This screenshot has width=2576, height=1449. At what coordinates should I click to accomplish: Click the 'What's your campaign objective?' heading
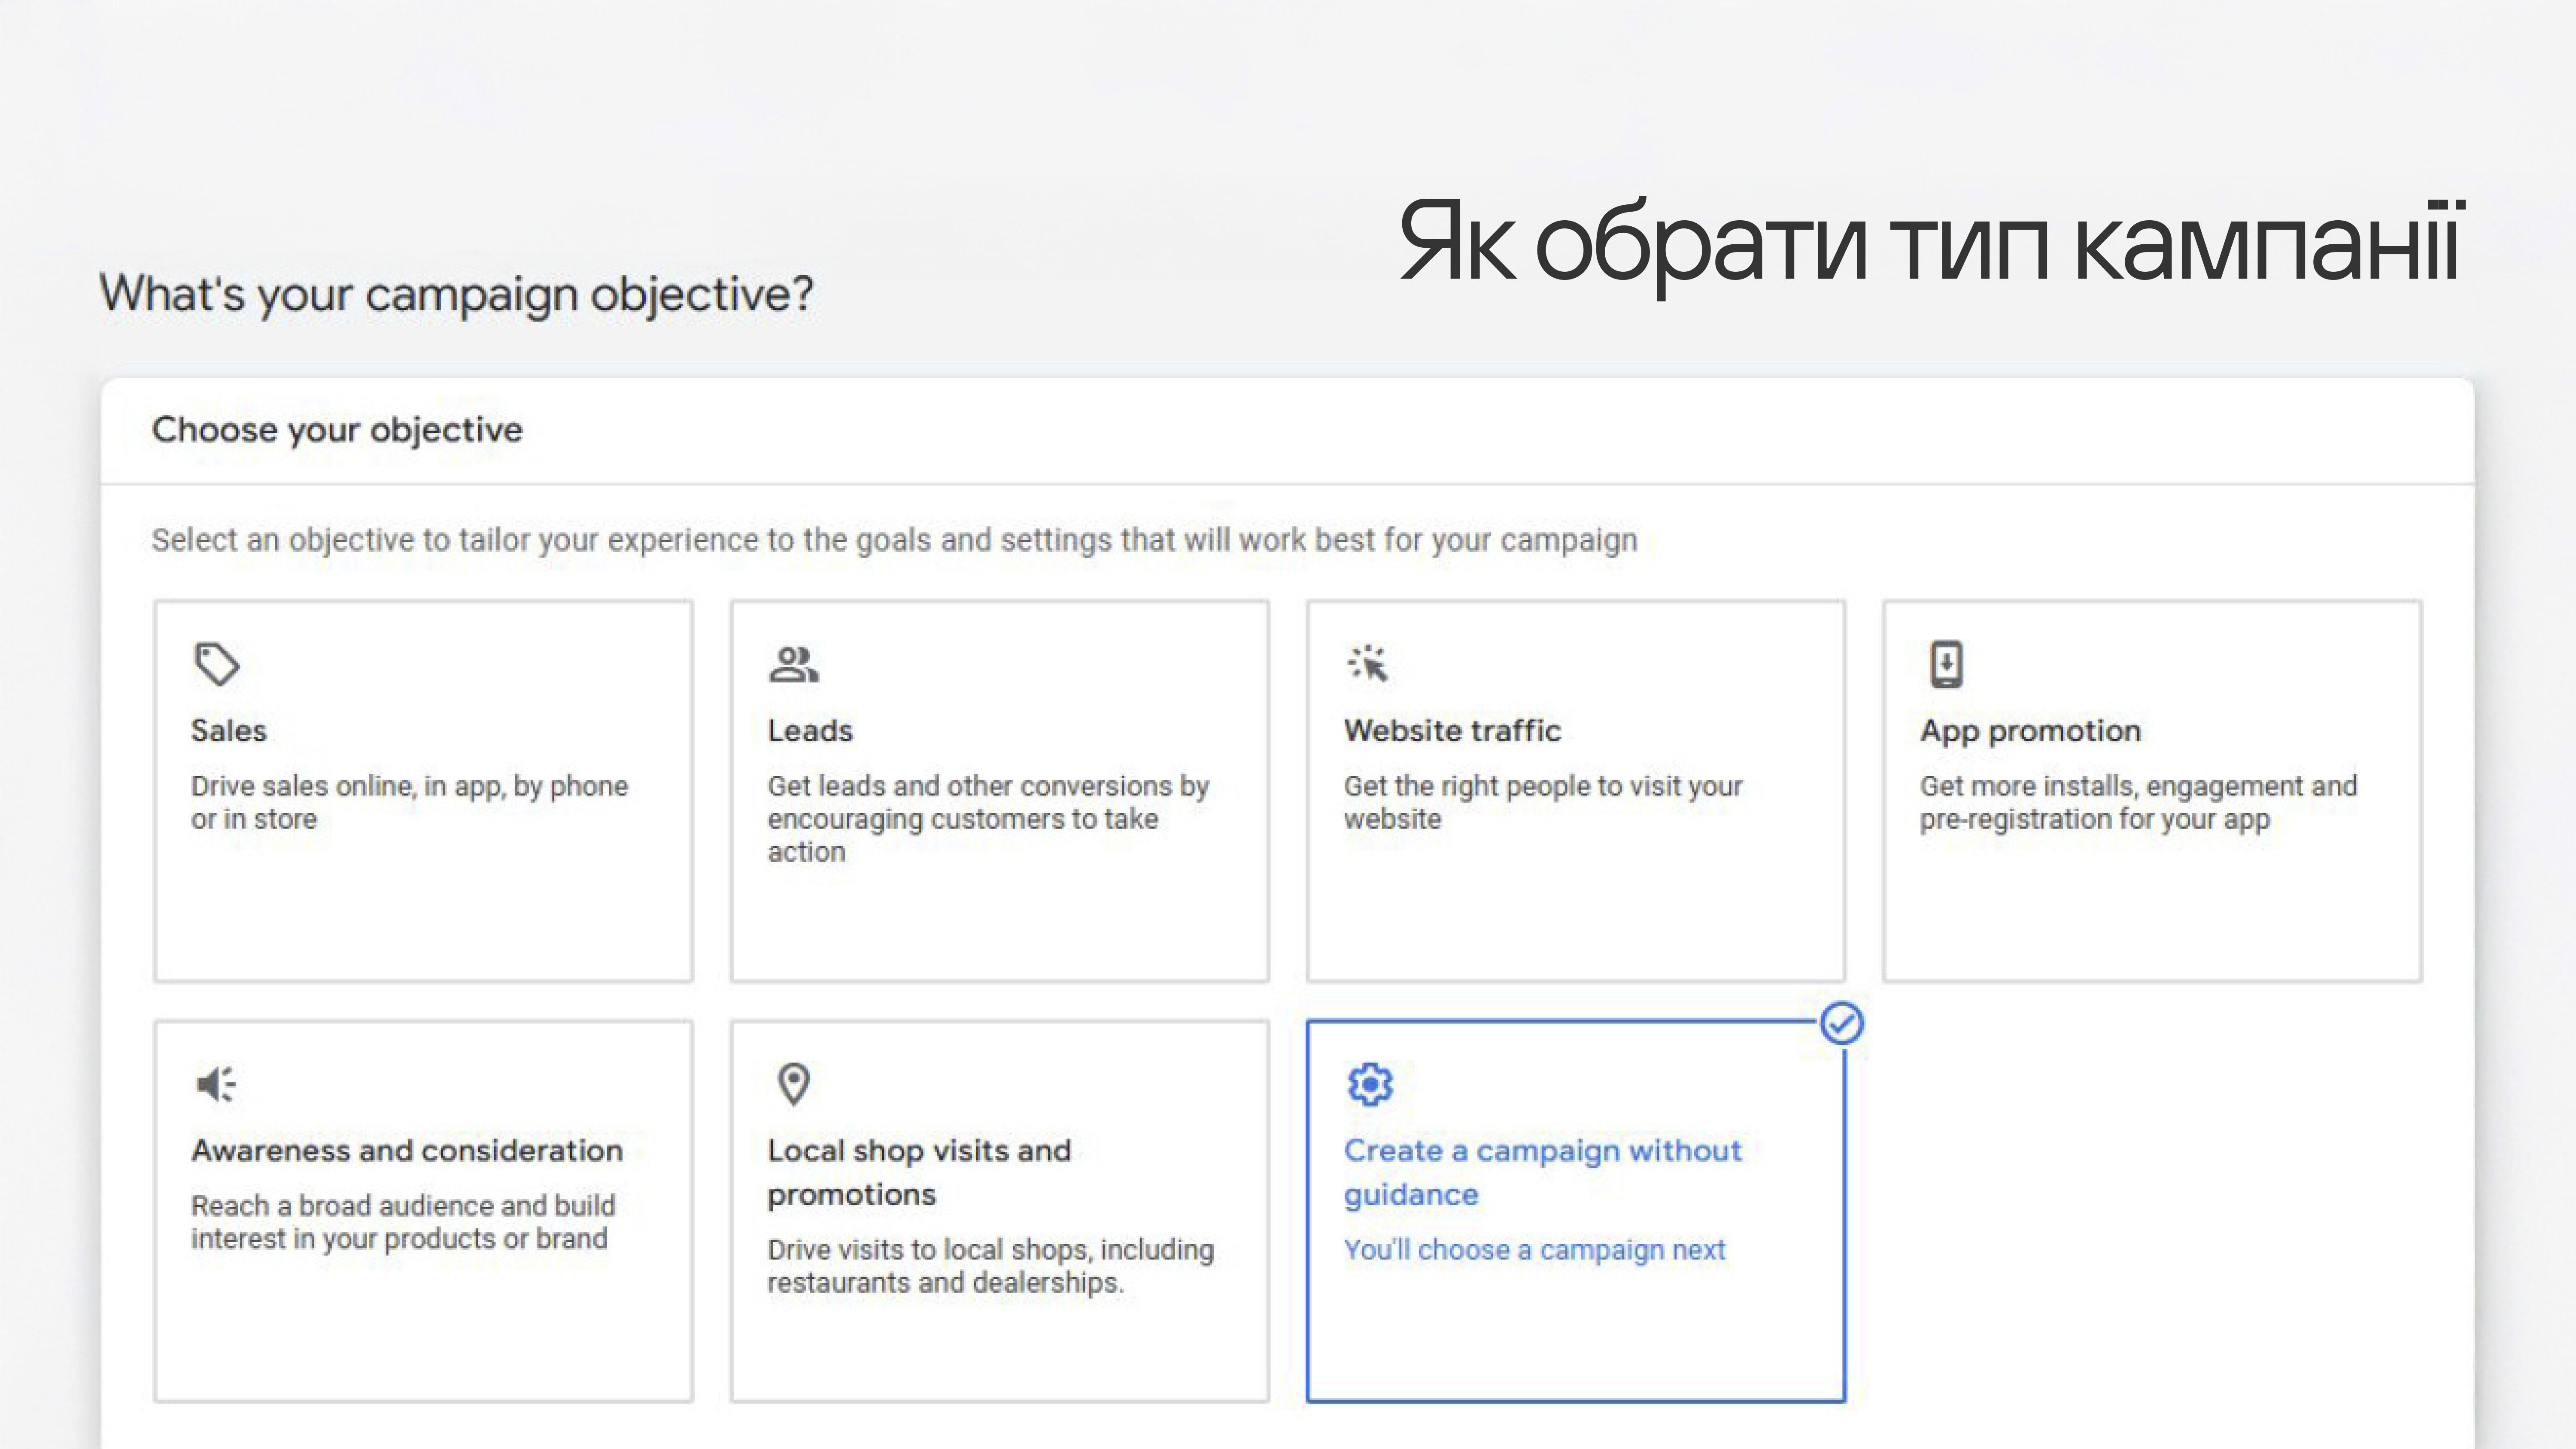pos(456,295)
